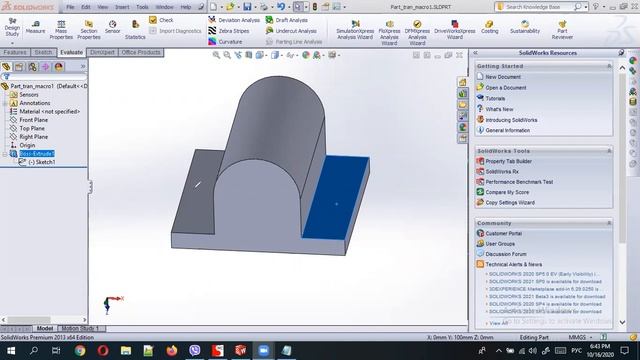
Task: Open Viber from Windows taskbar
Action: click(195, 350)
